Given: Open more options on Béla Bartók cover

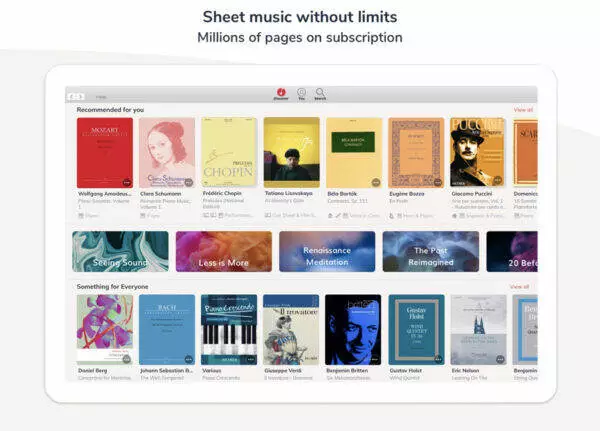Looking at the screenshot, I should tap(376, 182).
